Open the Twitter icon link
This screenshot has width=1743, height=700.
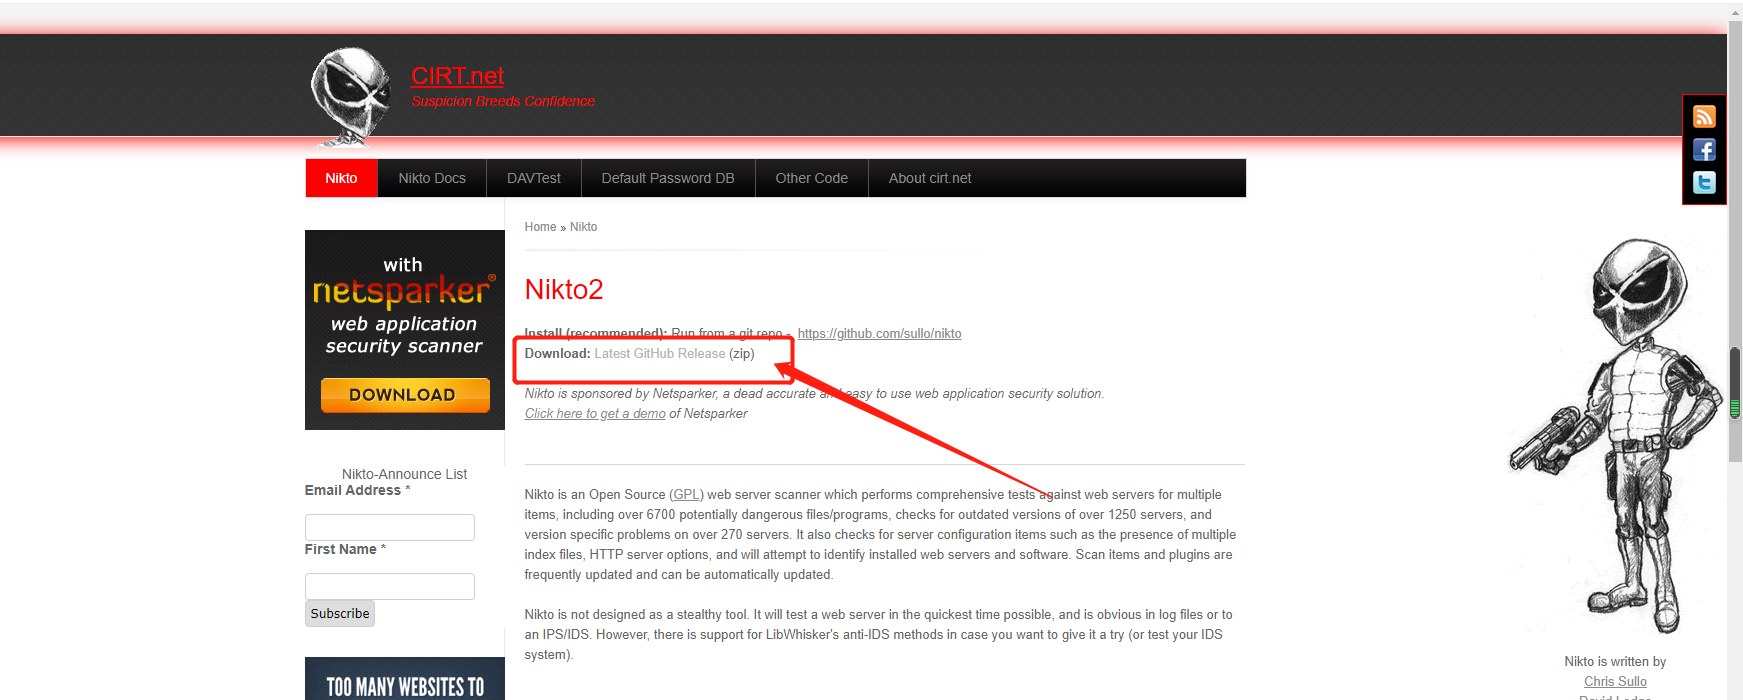pyautogui.click(x=1704, y=183)
